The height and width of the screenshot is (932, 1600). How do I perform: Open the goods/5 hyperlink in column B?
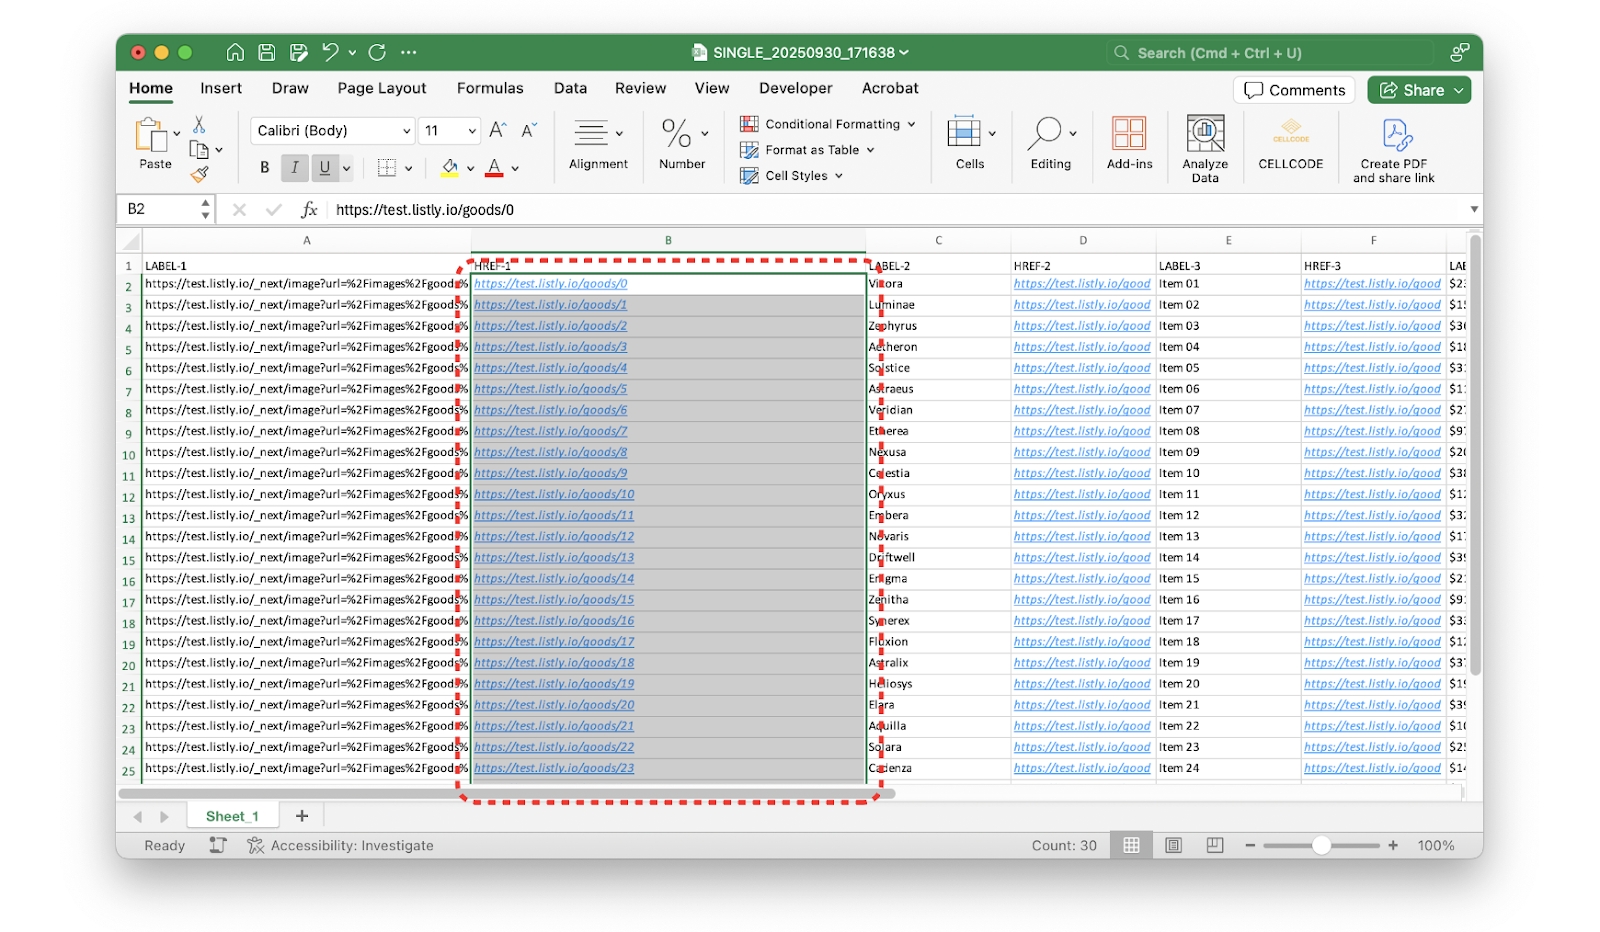[x=550, y=389]
